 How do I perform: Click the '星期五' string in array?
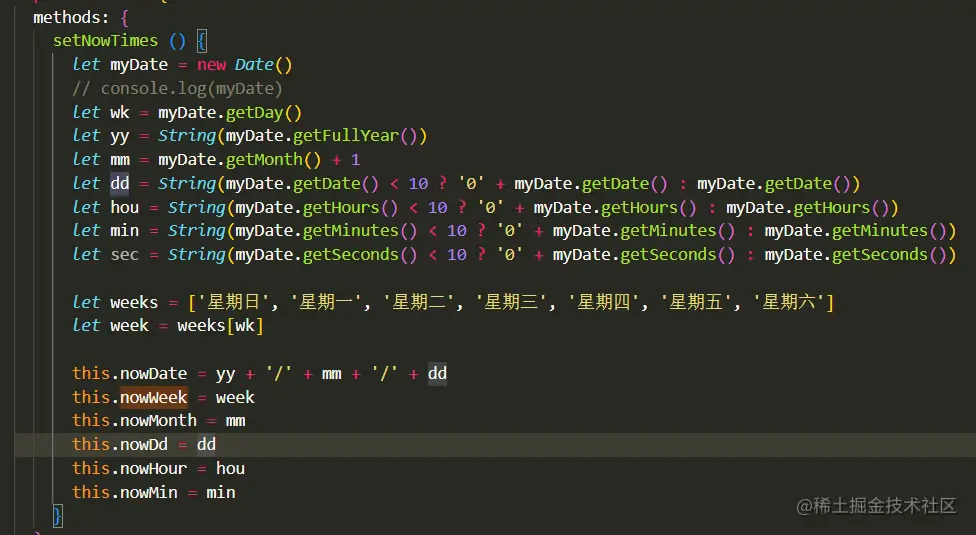pos(696,302)
